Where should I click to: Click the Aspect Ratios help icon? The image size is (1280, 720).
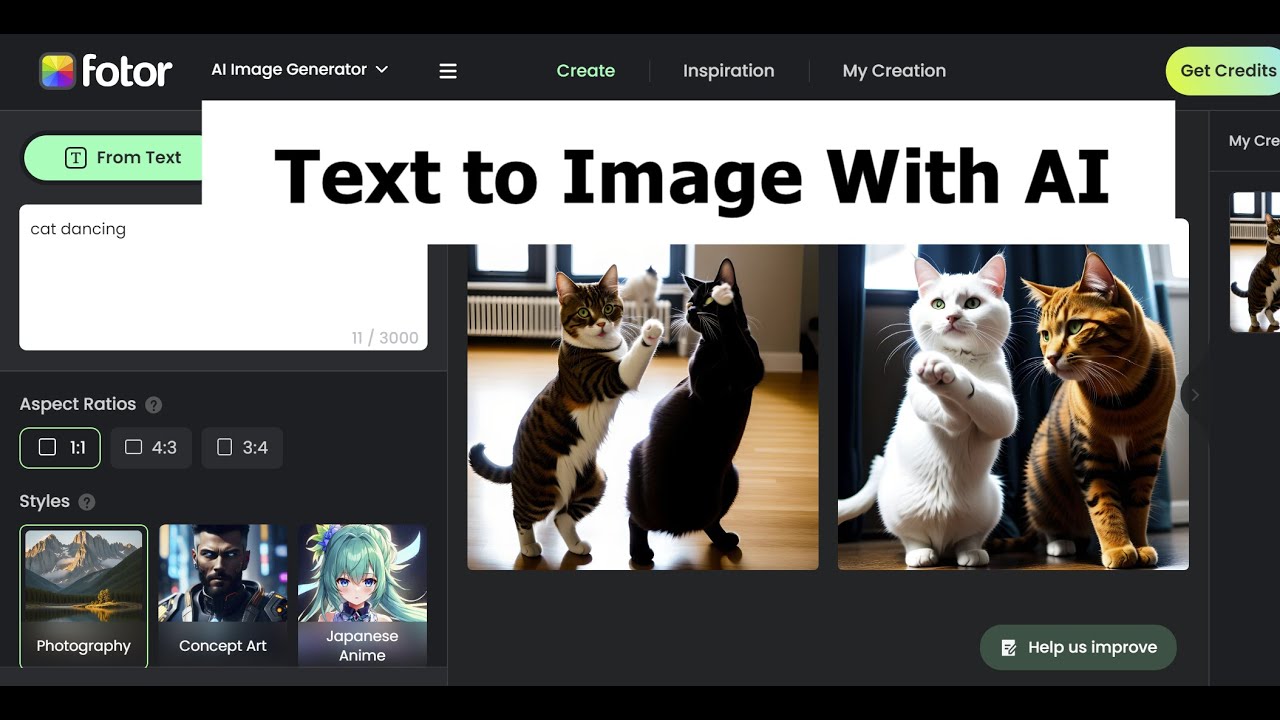tap(153, 405)
